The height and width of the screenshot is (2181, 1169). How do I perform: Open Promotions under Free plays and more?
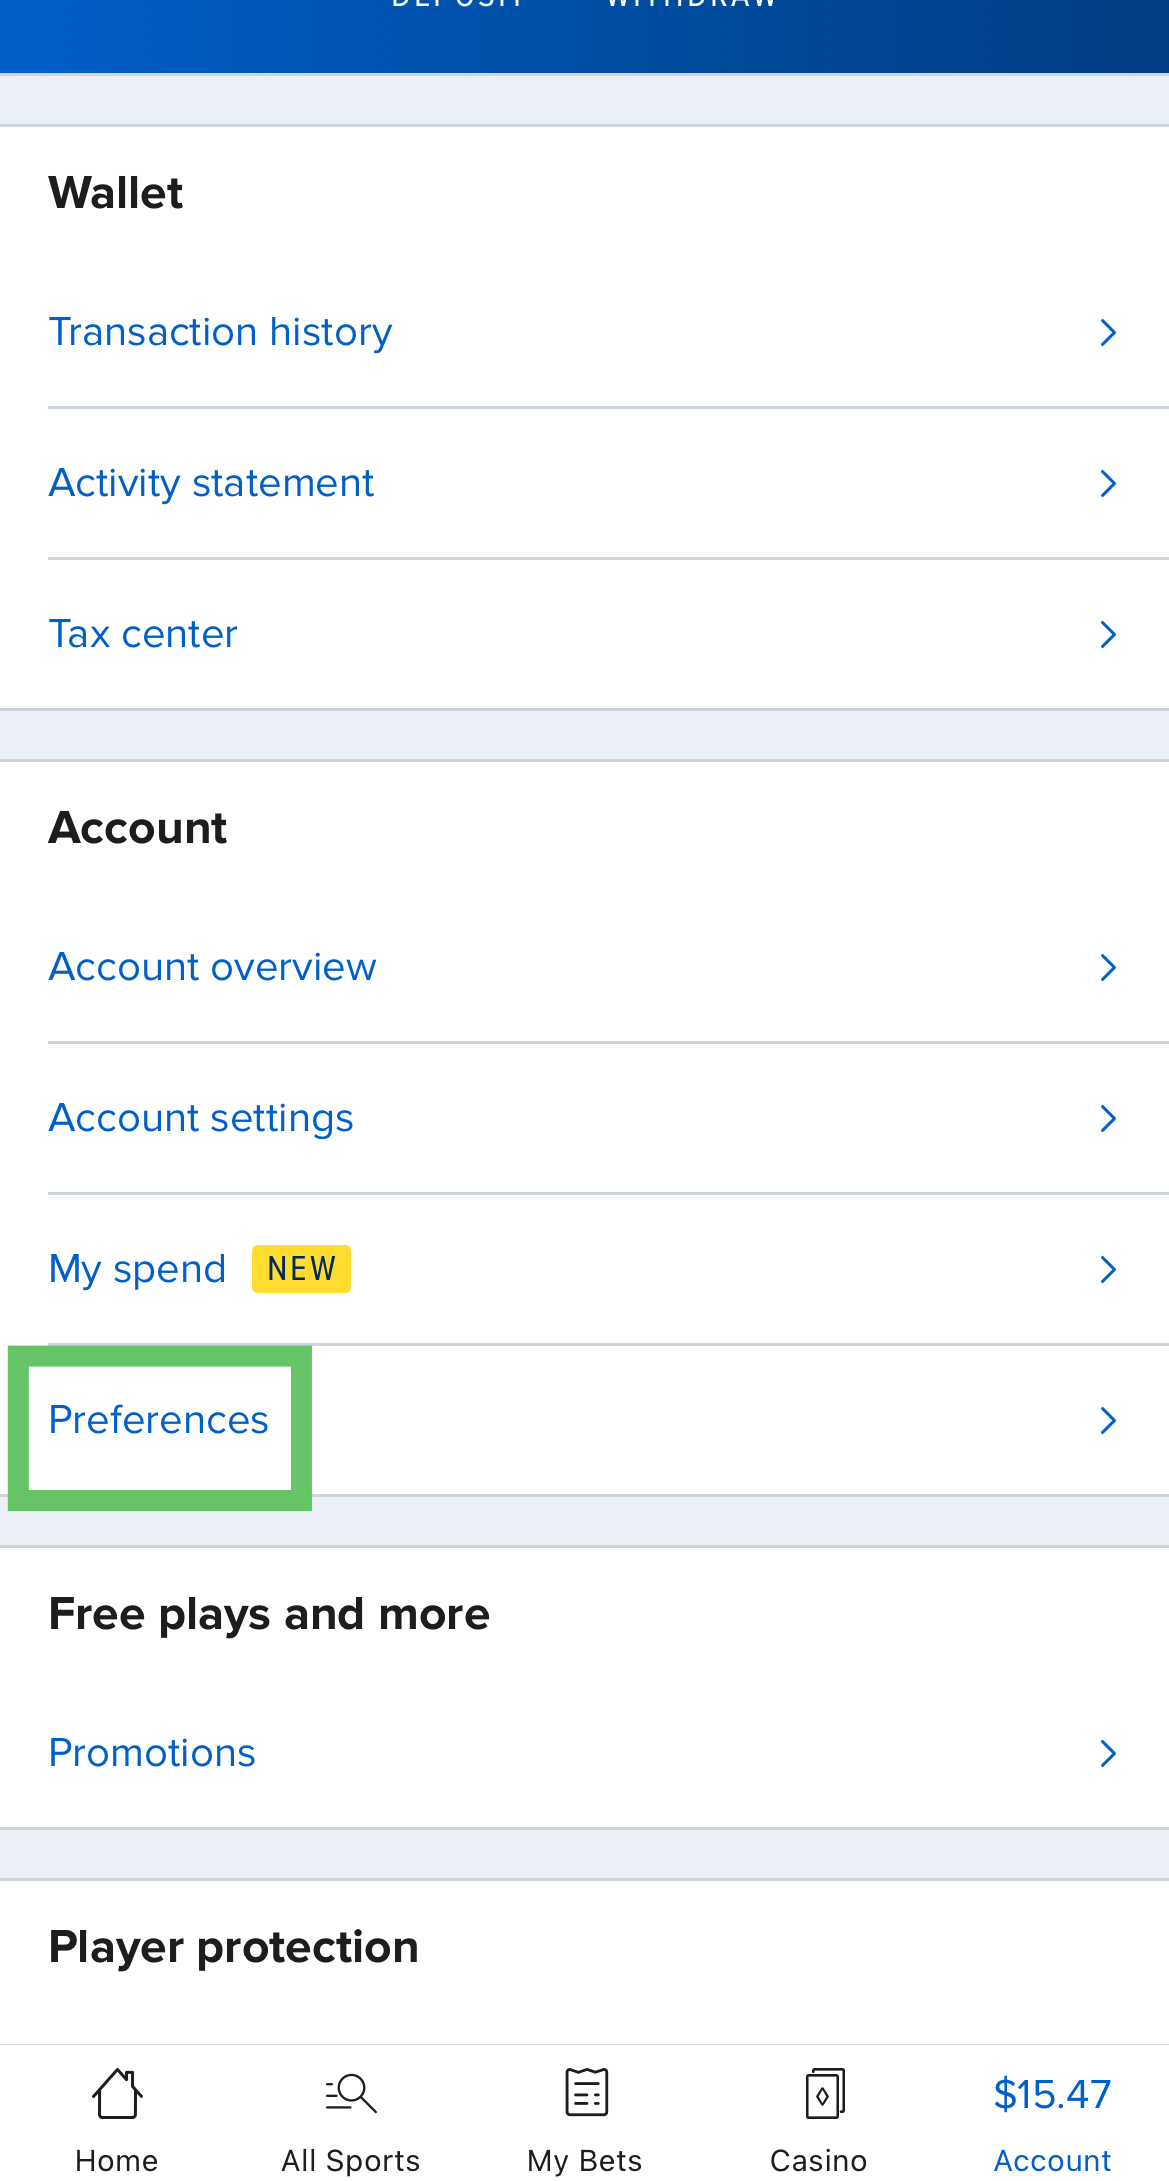pos(151,1752)
